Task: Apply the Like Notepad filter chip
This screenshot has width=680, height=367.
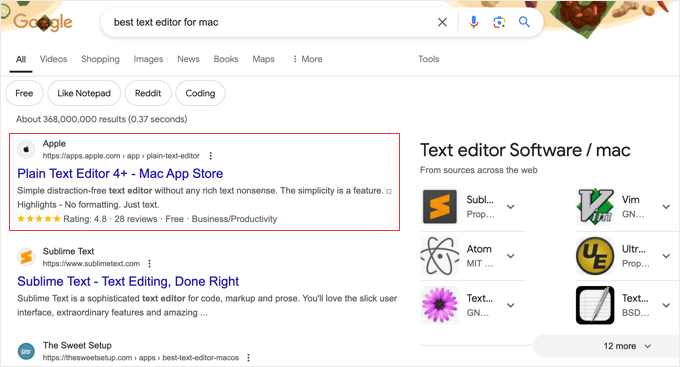Action: click(84, 93)
